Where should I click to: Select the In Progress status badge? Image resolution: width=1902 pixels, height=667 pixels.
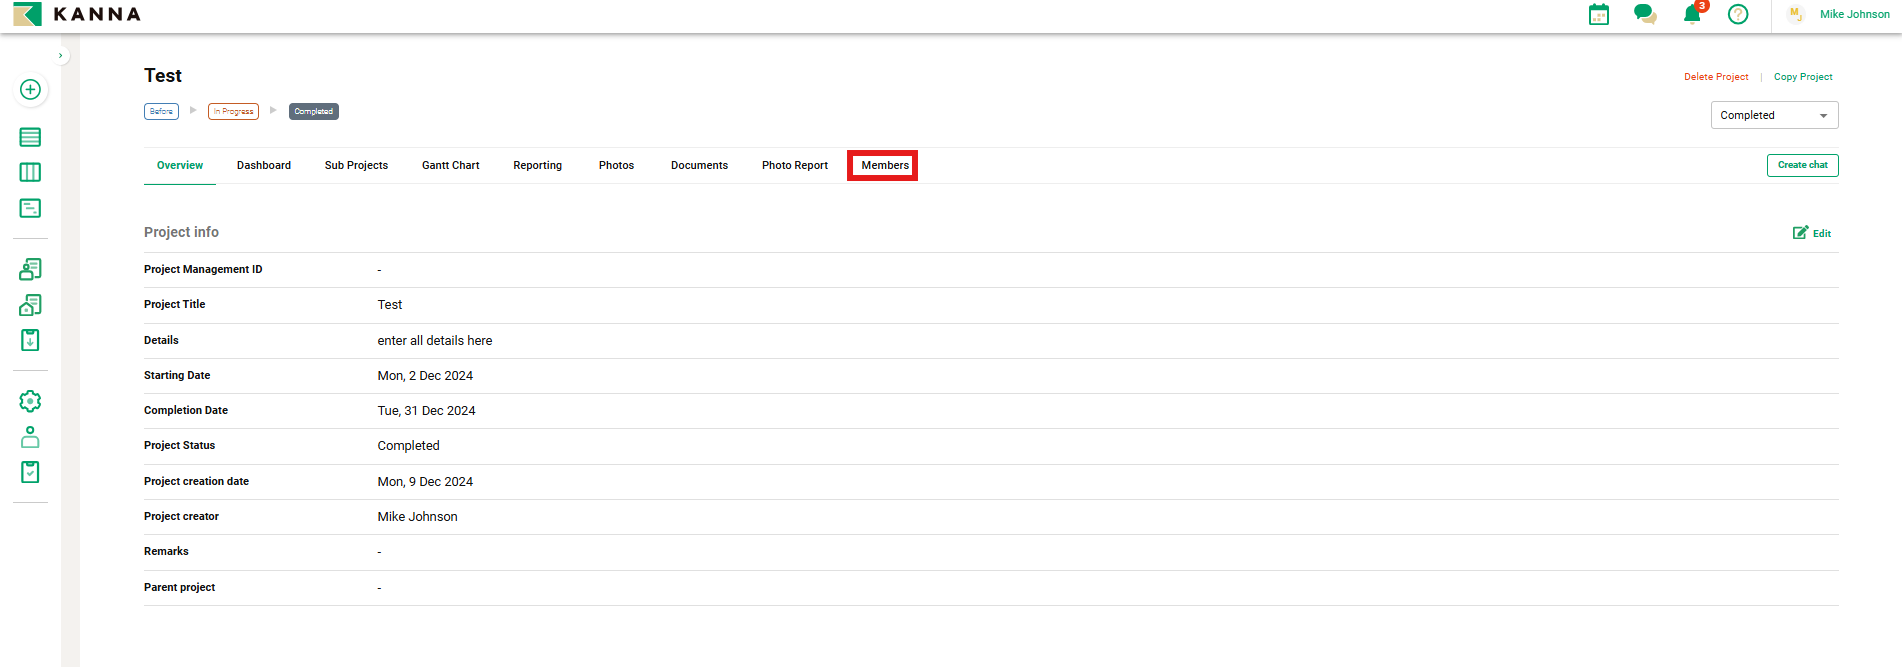pyautogui.click(x=233, y=112)
